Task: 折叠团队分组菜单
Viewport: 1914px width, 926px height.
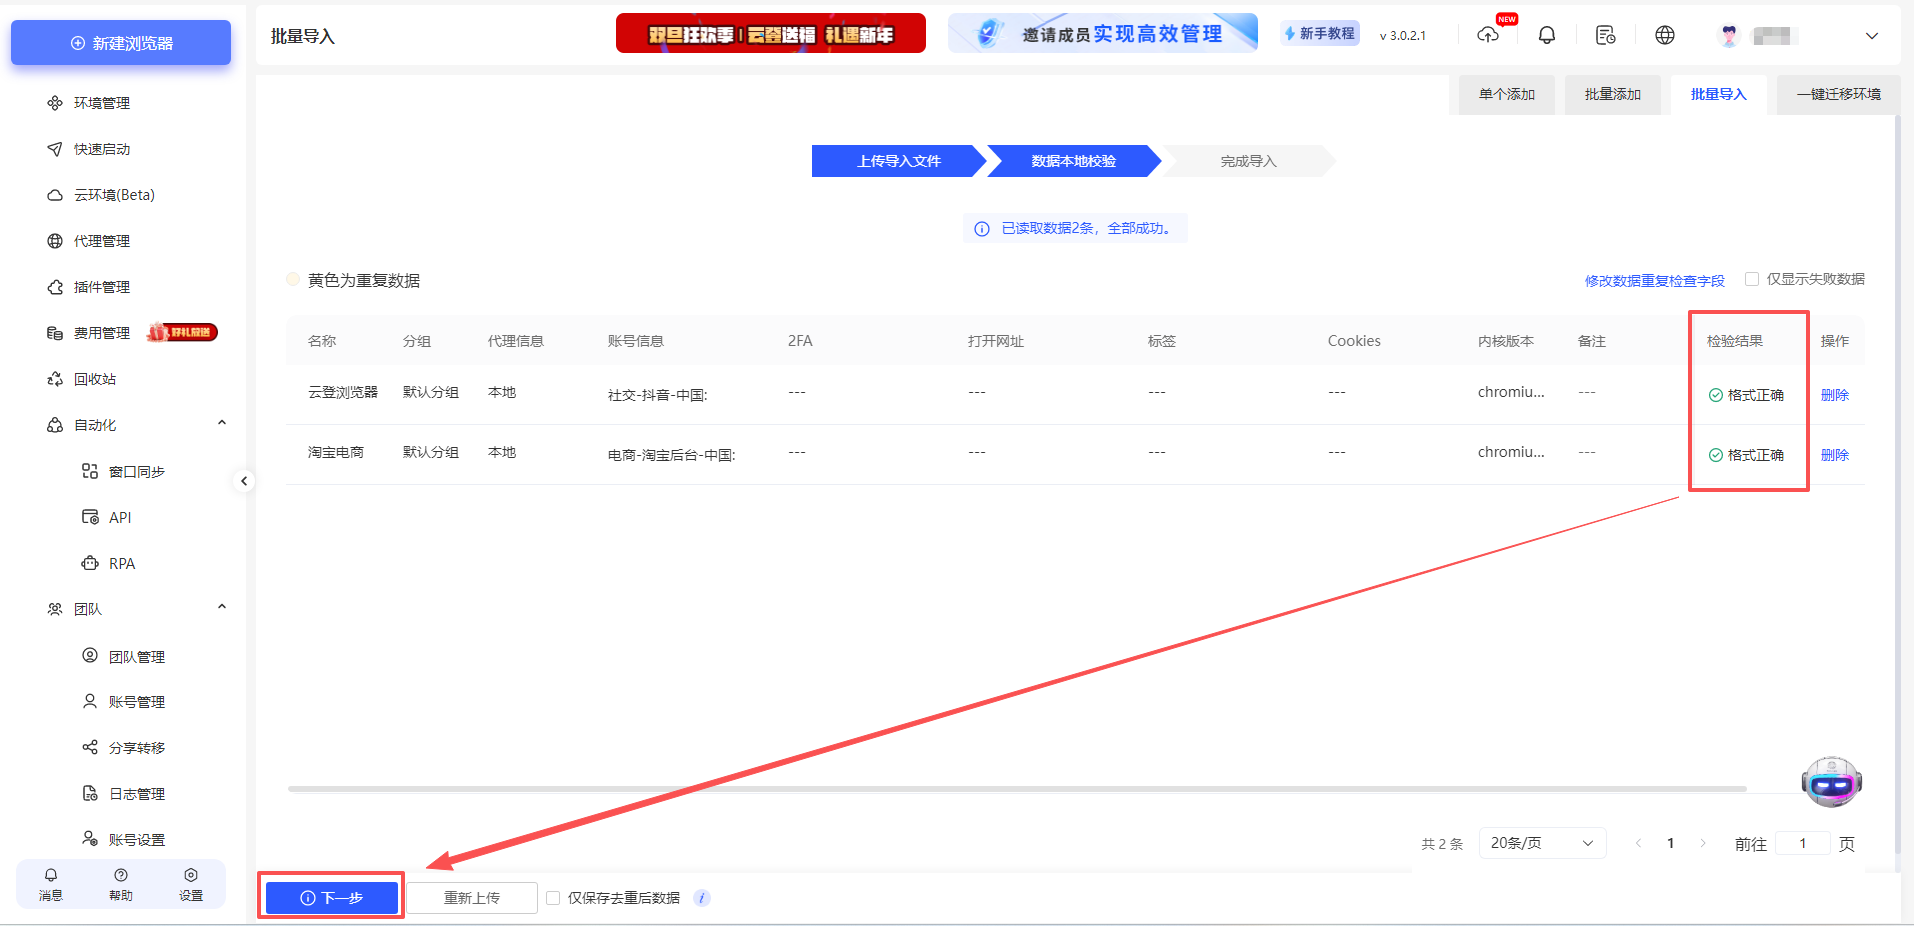Action: (x=222, y=607)
